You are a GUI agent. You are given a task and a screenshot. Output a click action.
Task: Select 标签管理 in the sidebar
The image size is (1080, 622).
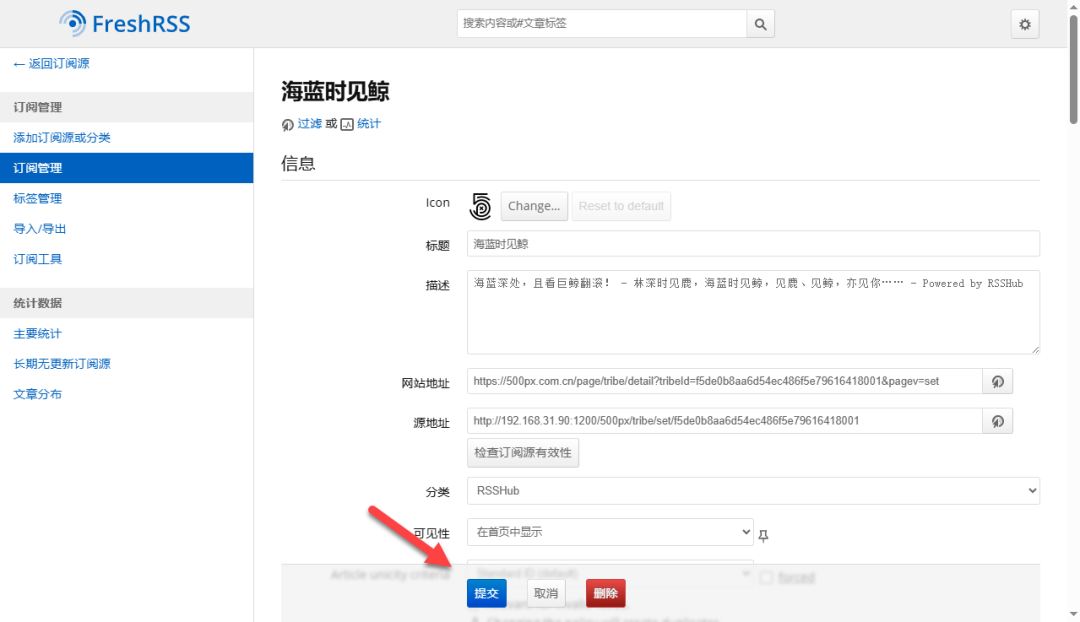click(40, 198)
